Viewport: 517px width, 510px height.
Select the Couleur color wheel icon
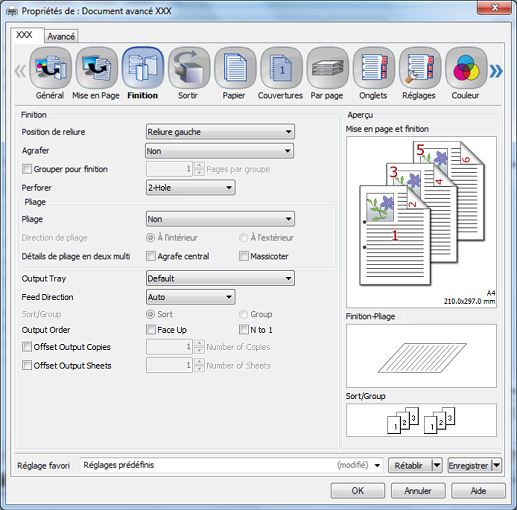(x=466, y=68)
